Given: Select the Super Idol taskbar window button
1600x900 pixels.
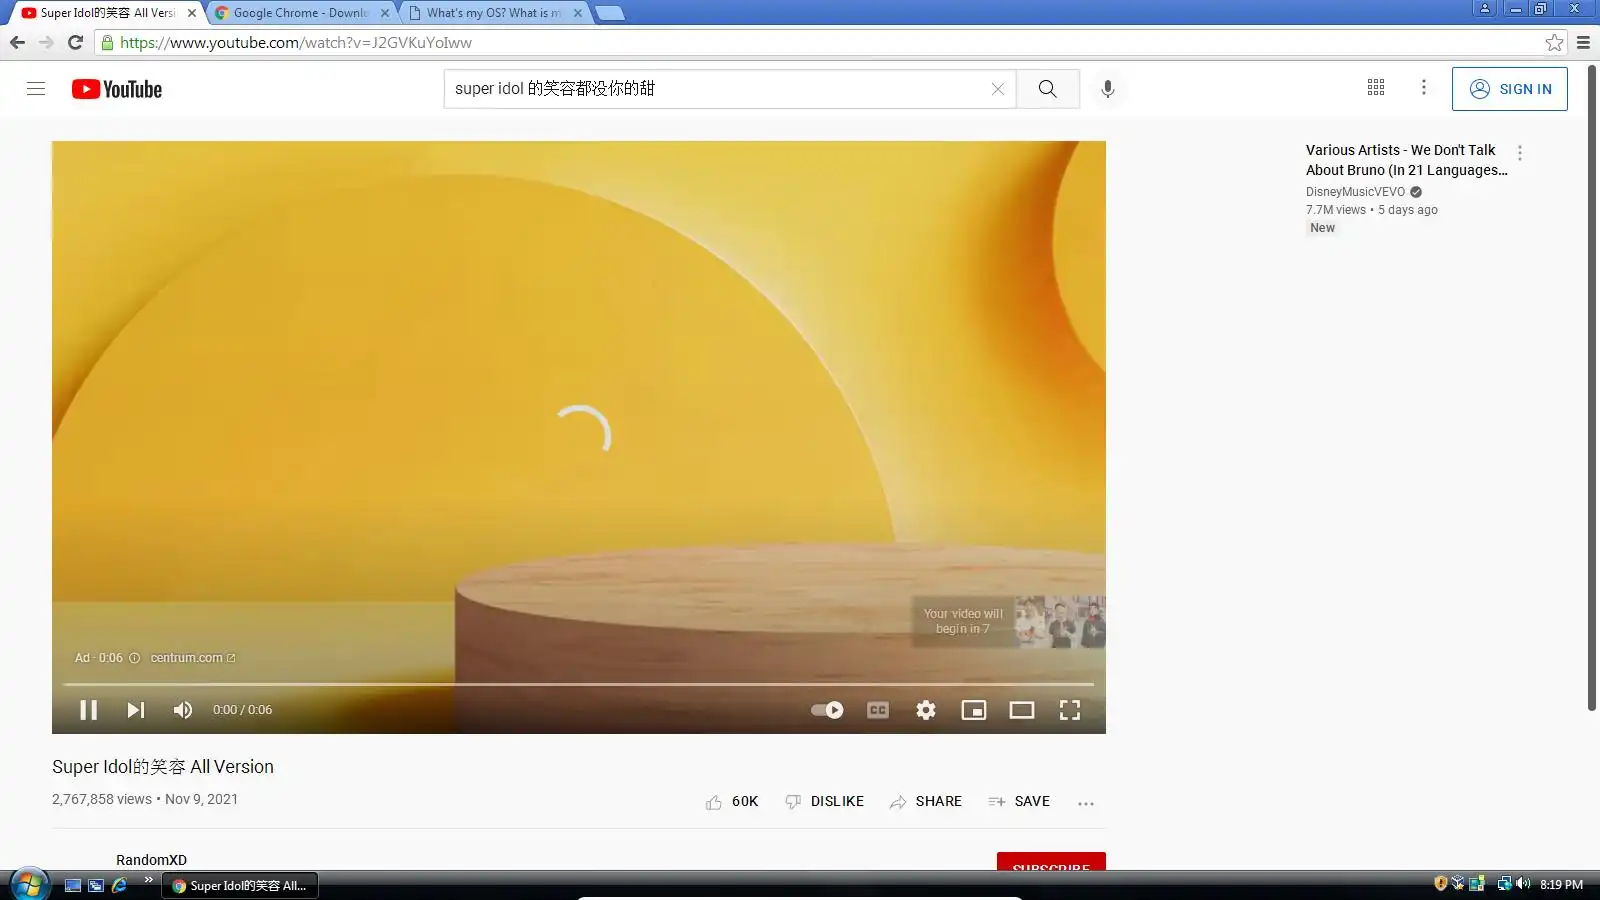Looking at the screenshot, I should (x=240, y=886).
